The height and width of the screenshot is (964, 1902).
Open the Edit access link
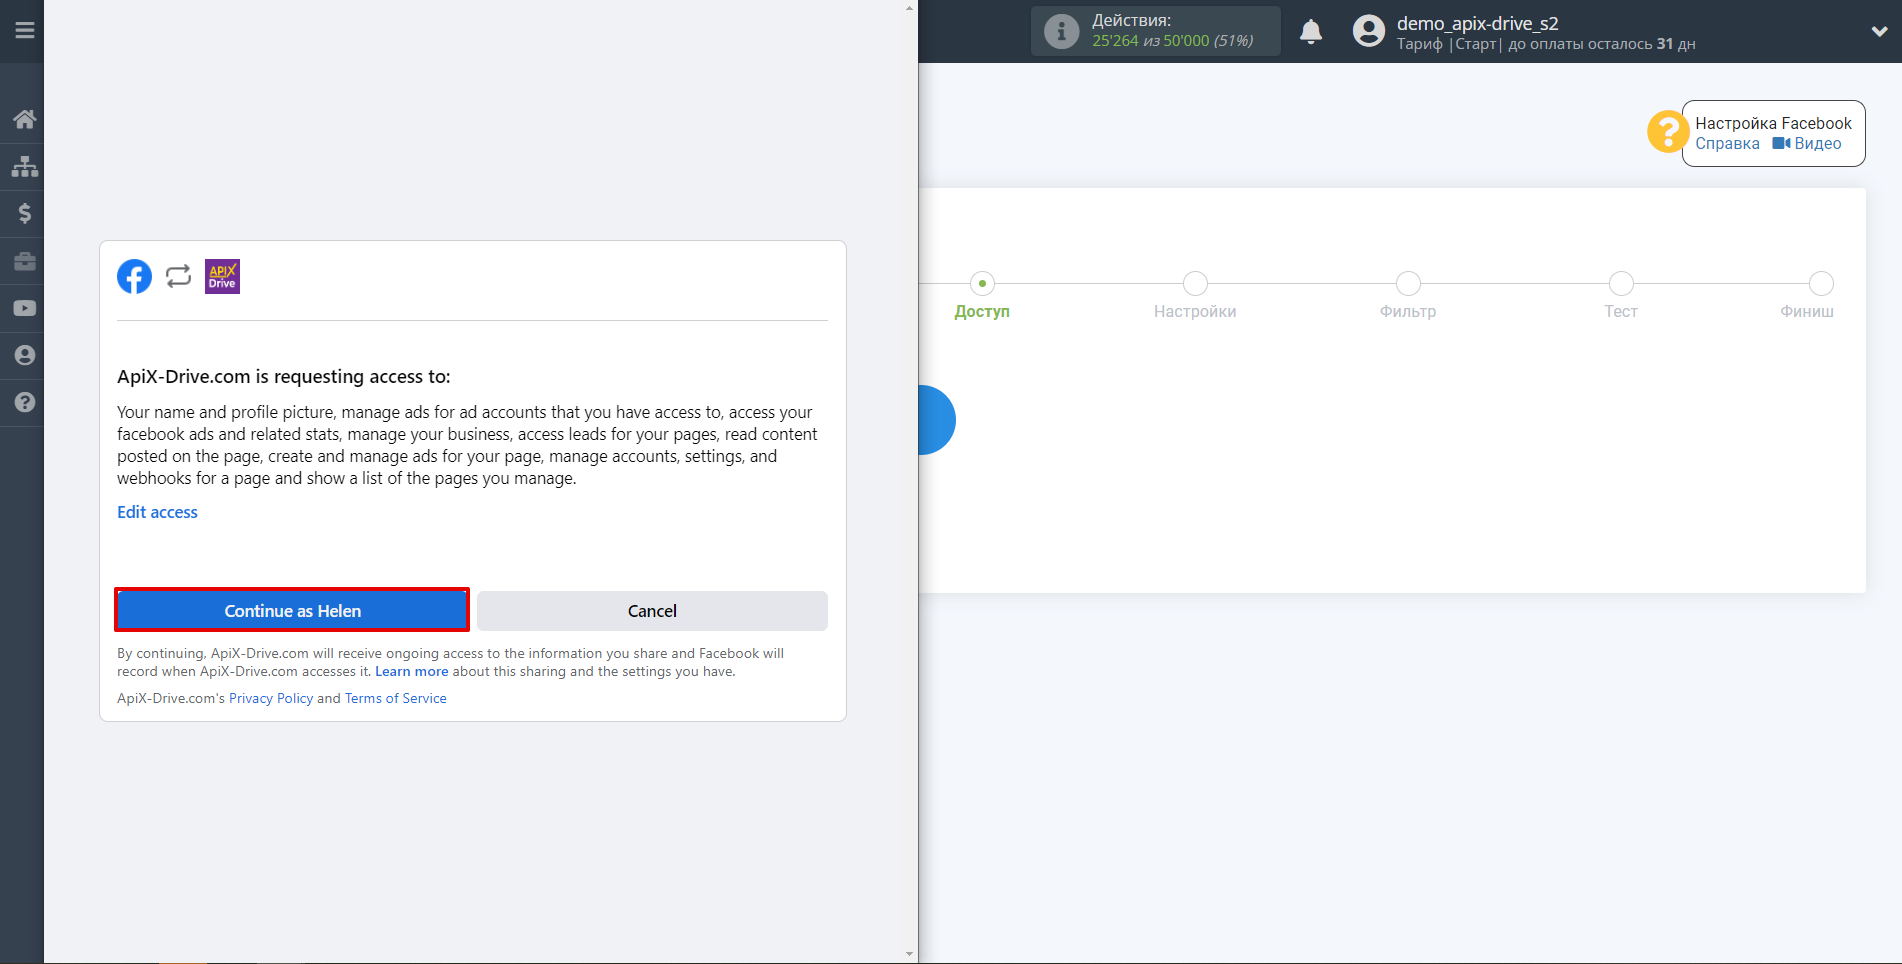click(157, 512)
